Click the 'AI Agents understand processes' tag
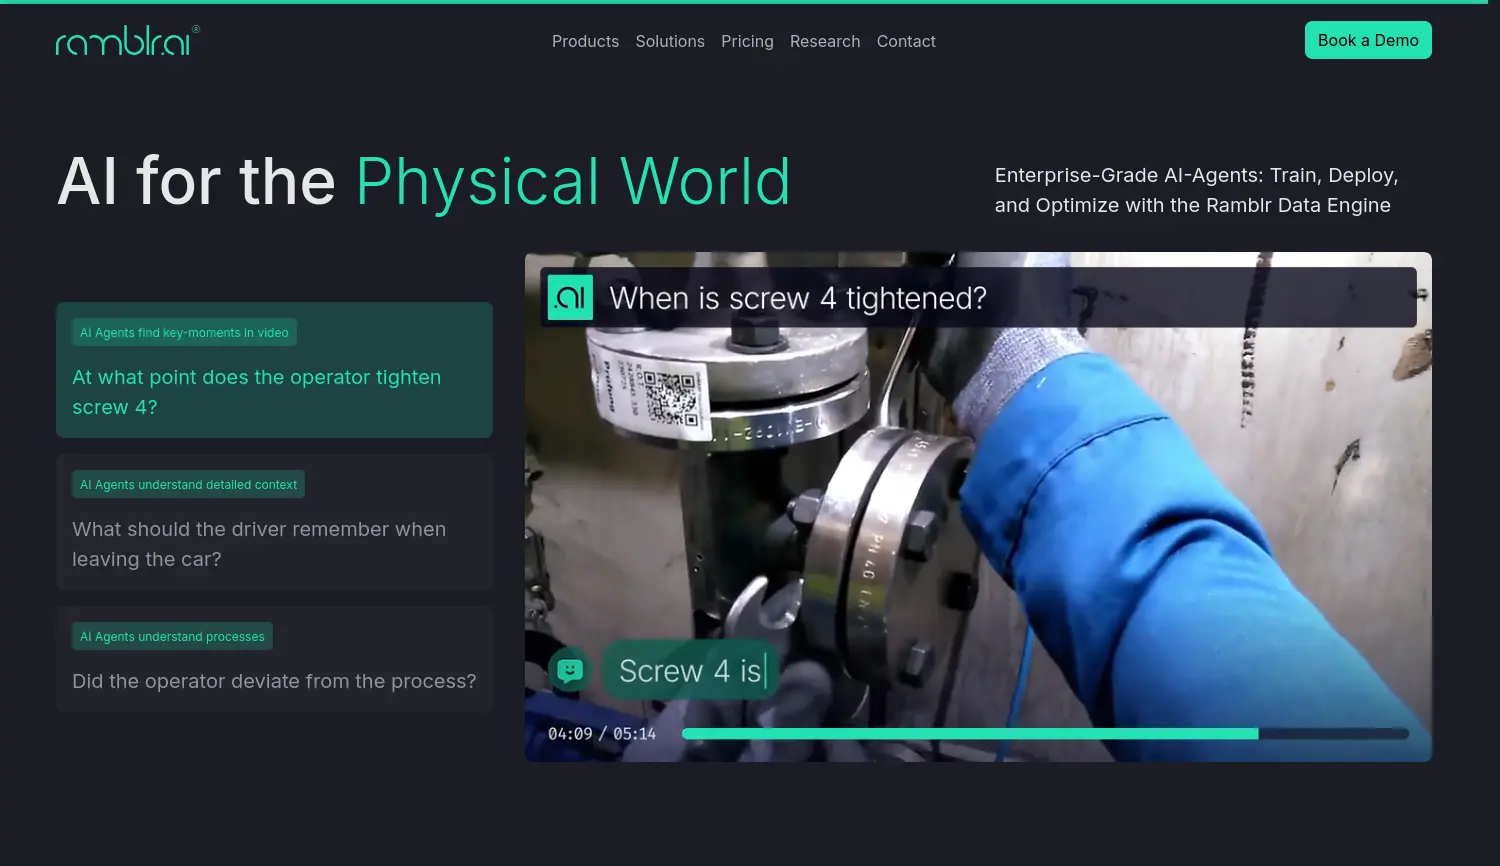This screenshot has height=866, width=1500. [x=172, y=637]
